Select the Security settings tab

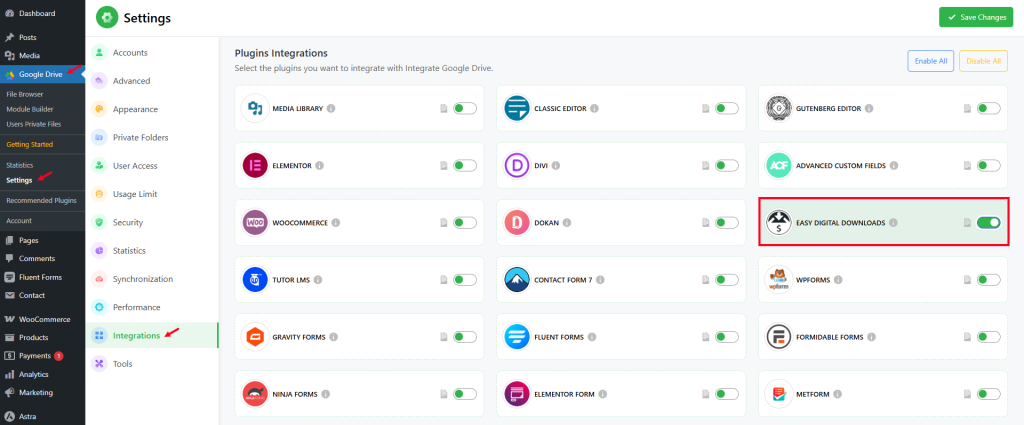coord(152,223)
